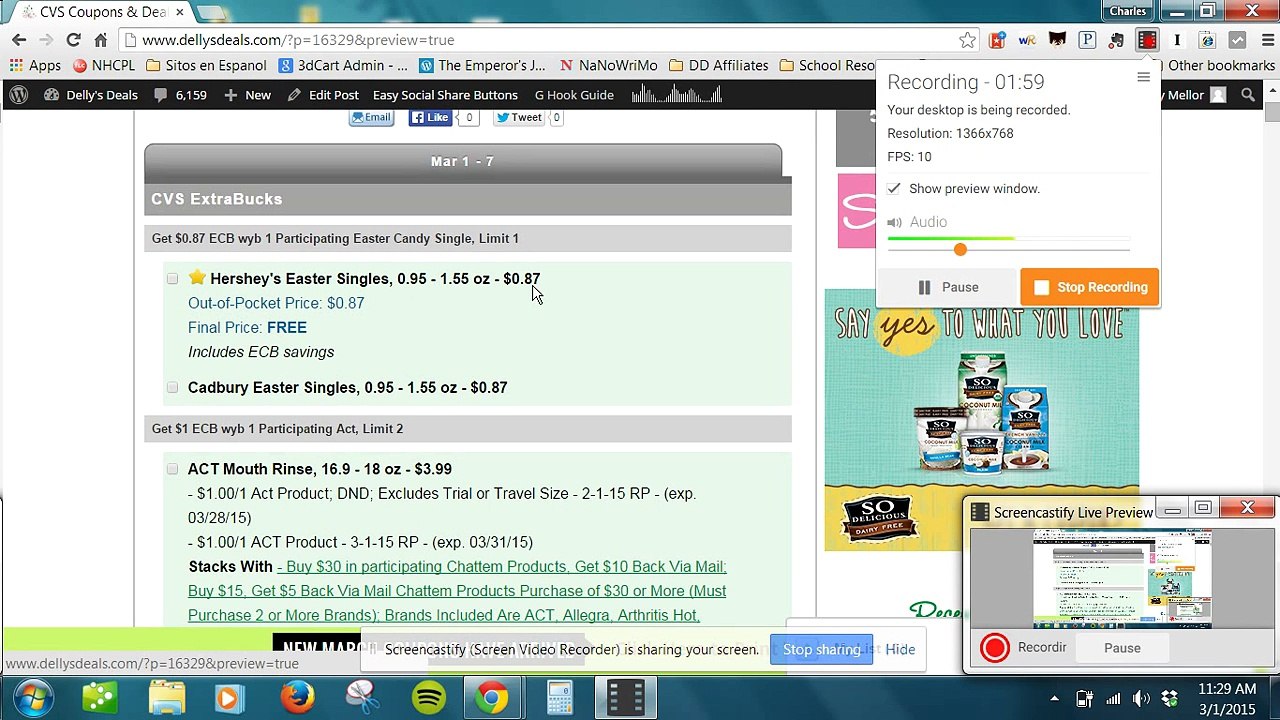The height and width of the screenshot is (720, 1280).
Task: Open the Sitos en Espanol bookmark folder
Action: (x=206, y=66)
